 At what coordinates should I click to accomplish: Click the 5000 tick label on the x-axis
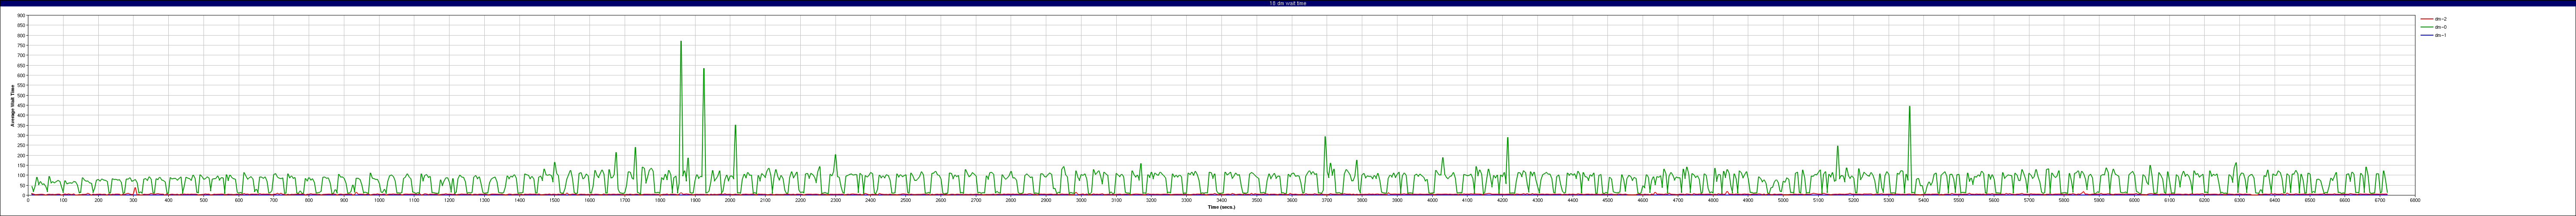pyautogui.click(x=1783, y=200)
